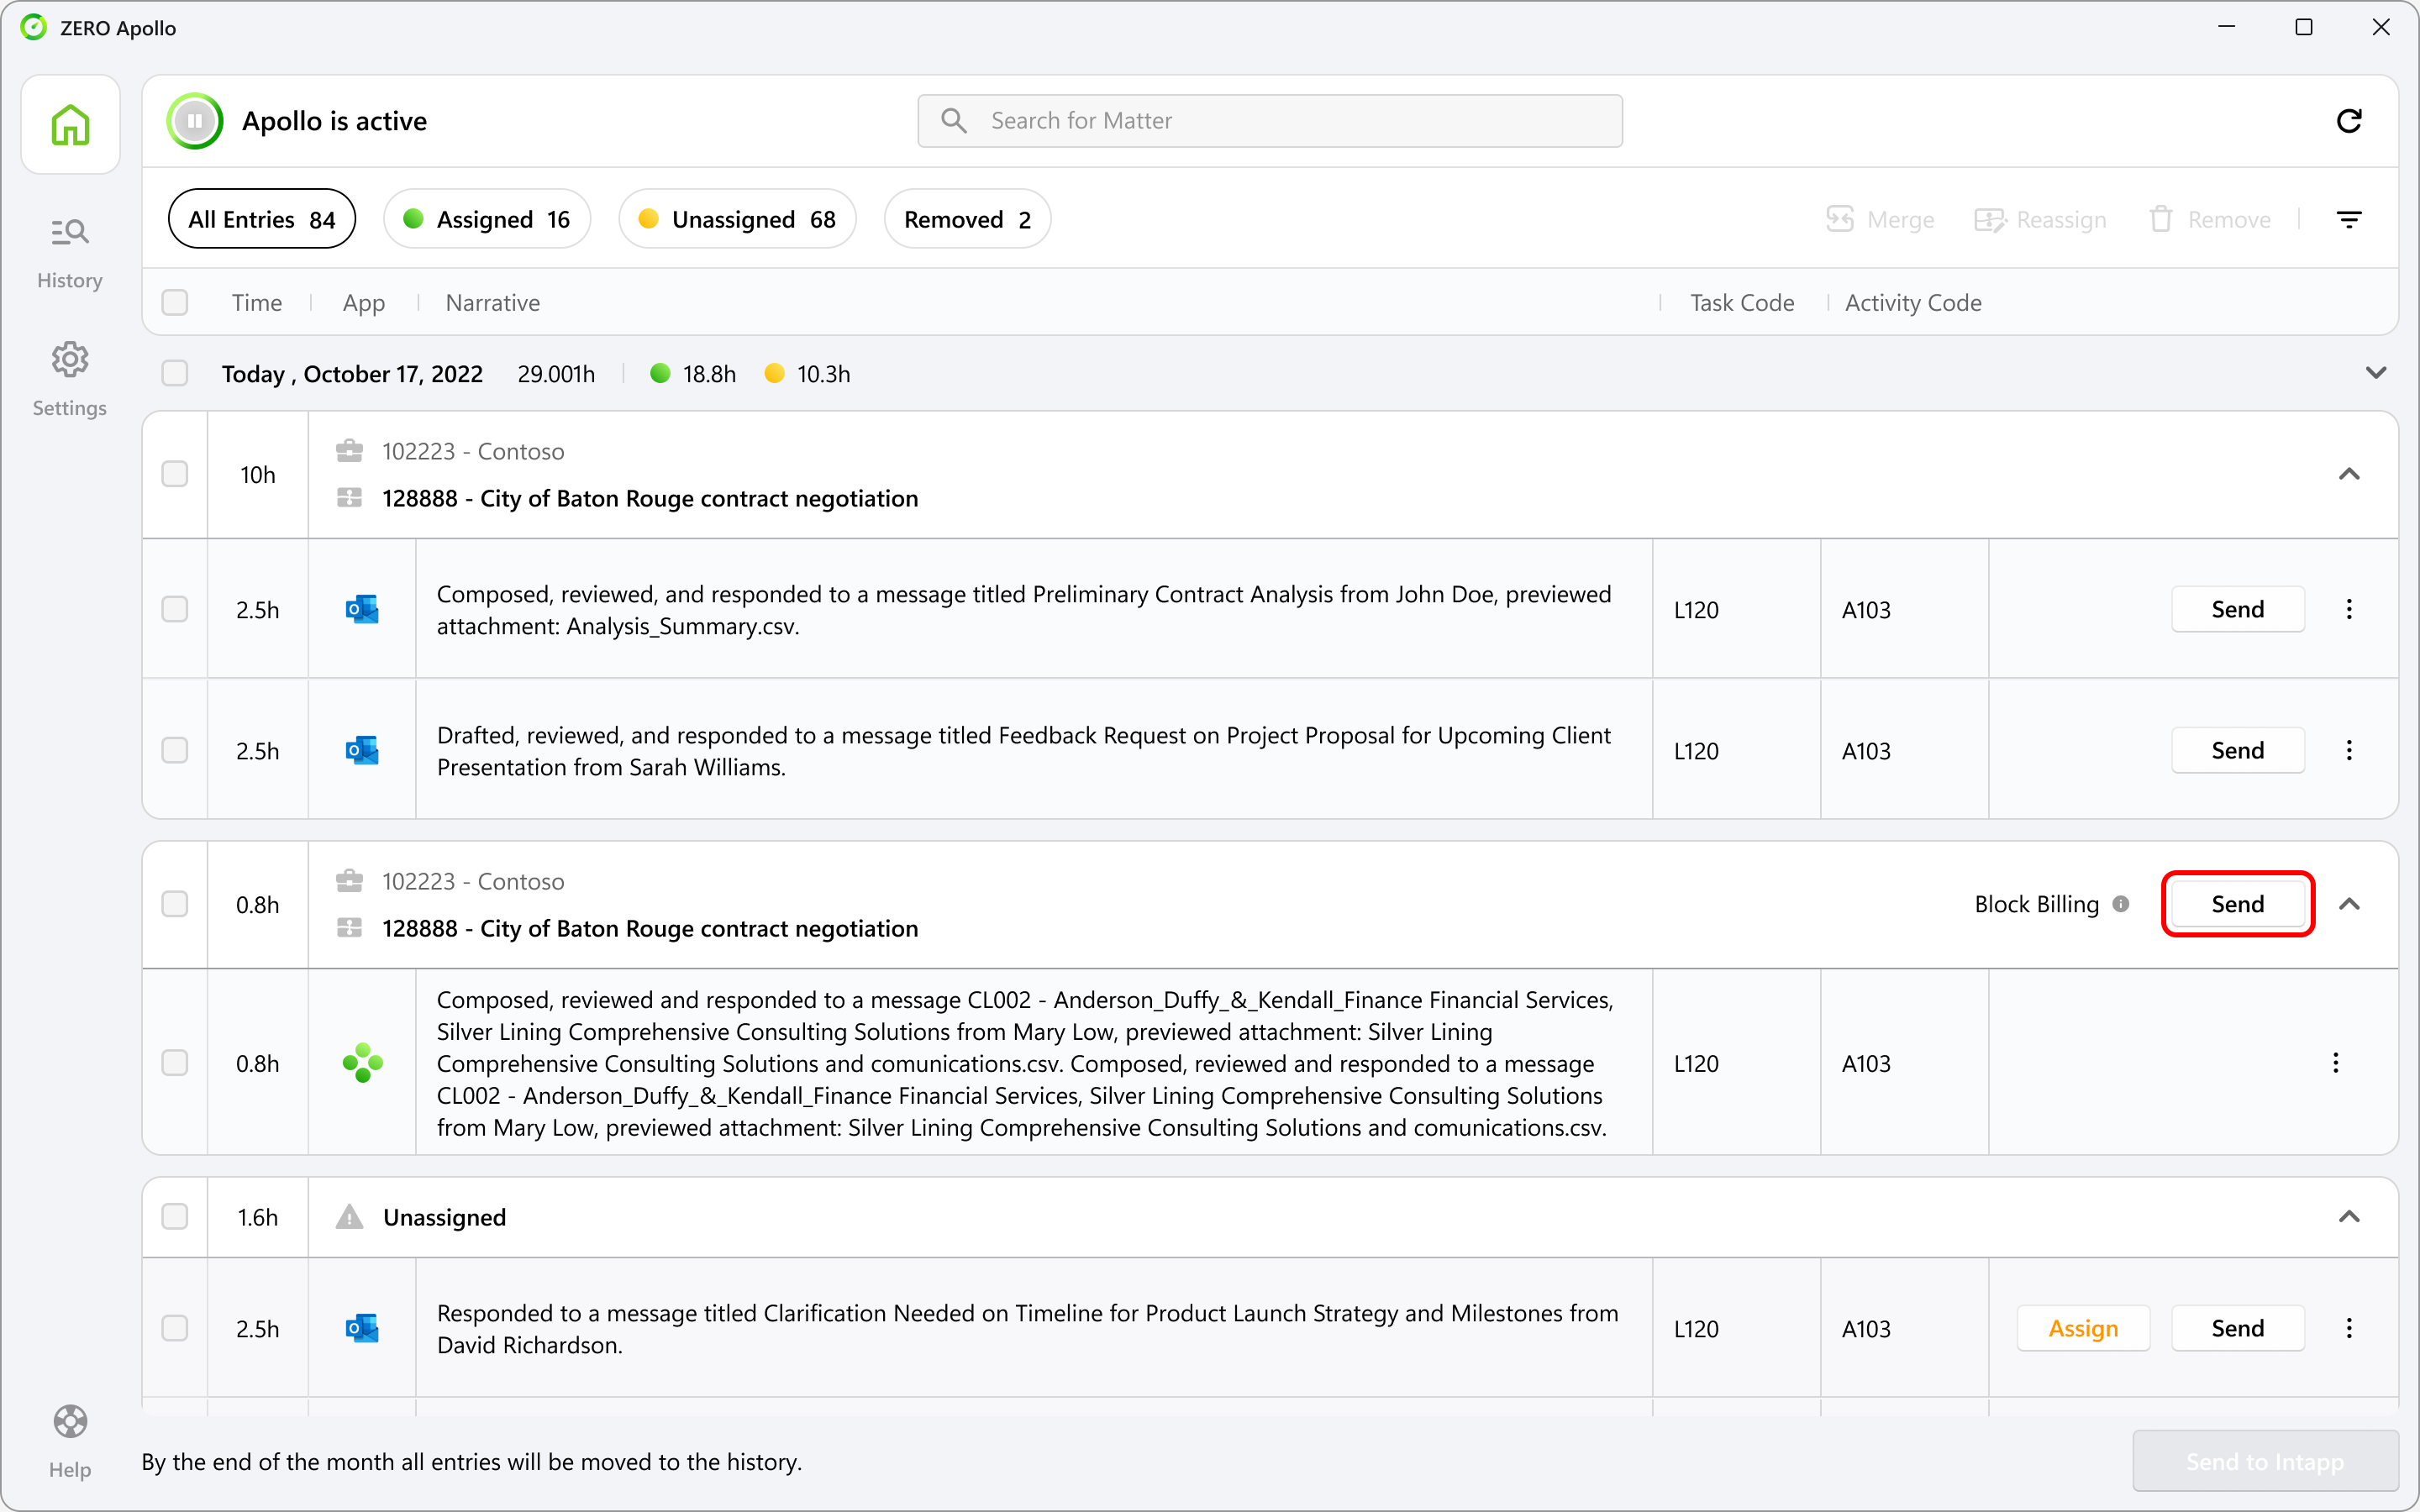
Task: Click the Narrative column header
Action: coord(493,302)
